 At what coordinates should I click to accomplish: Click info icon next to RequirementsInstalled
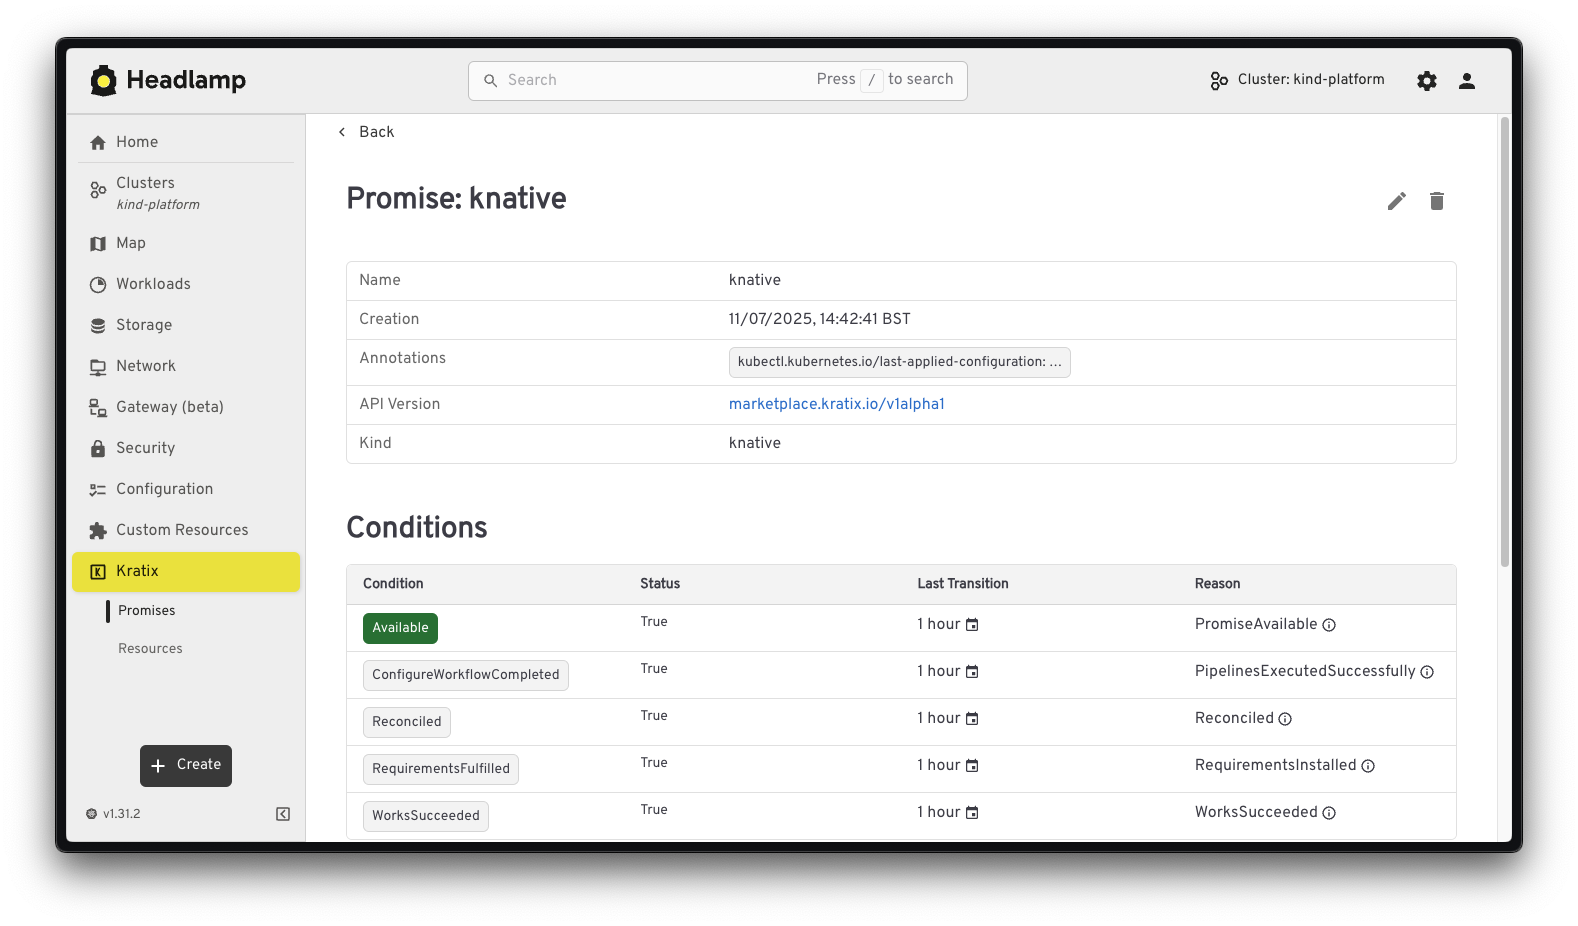coord(1368,766)
